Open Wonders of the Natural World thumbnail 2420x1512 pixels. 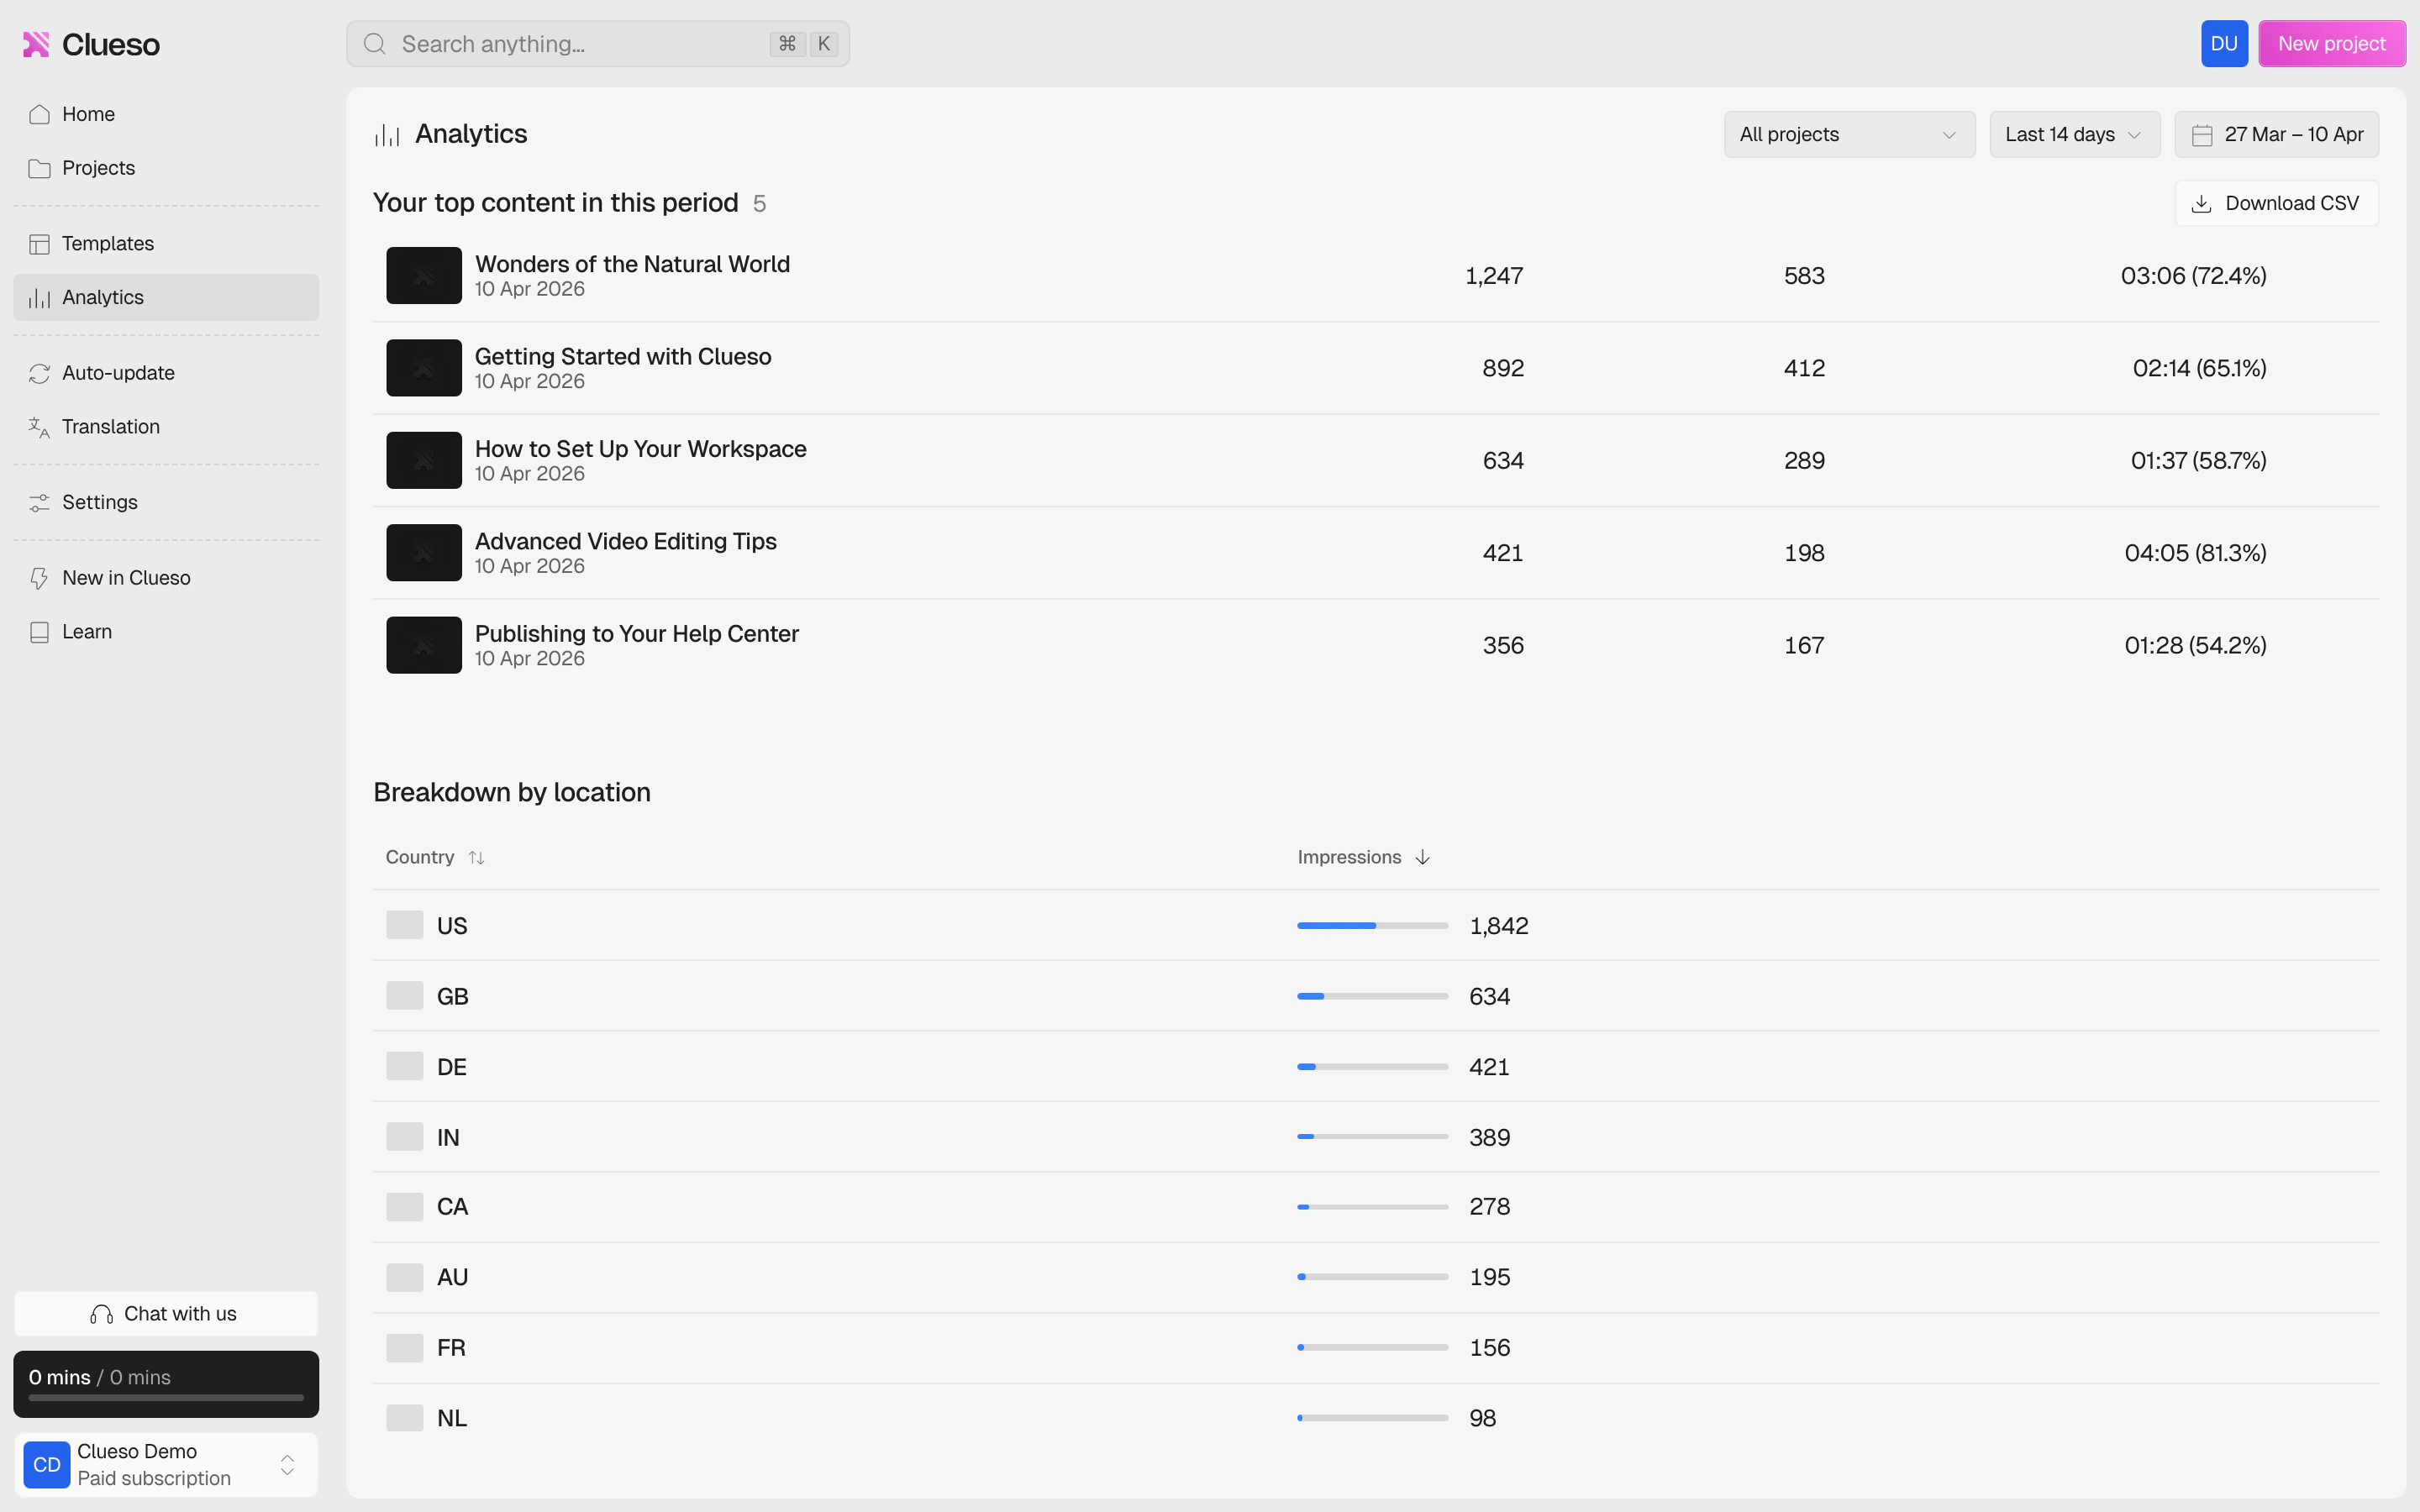tap(424, 275)
